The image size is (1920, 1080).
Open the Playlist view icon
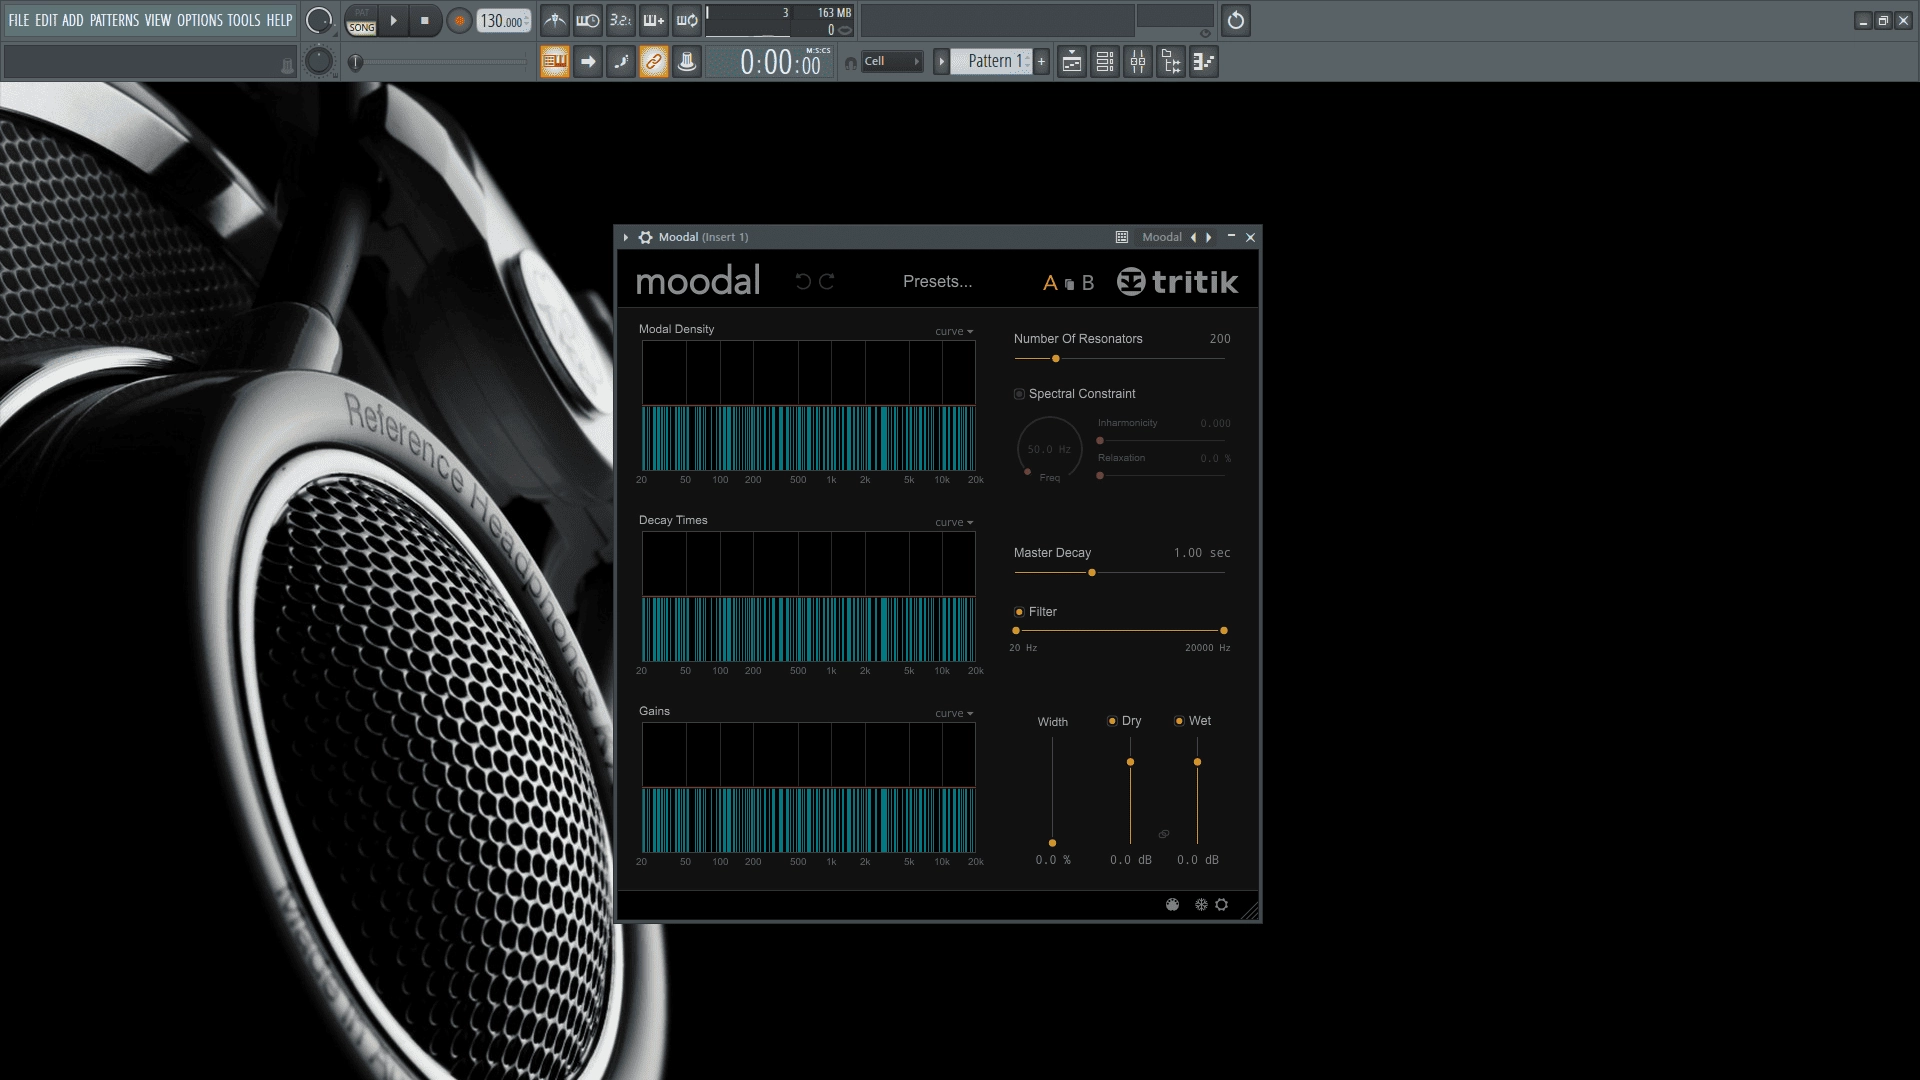1072,62
